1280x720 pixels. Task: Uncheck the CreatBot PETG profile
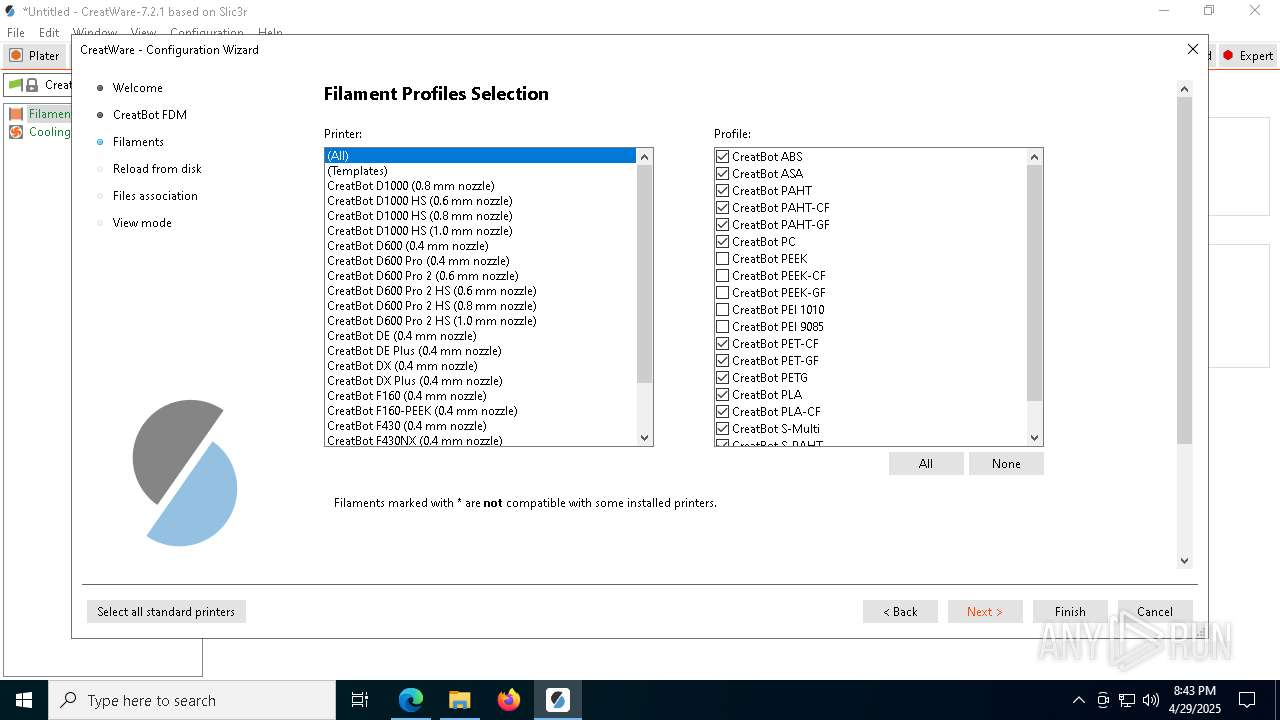pos(722,378)
